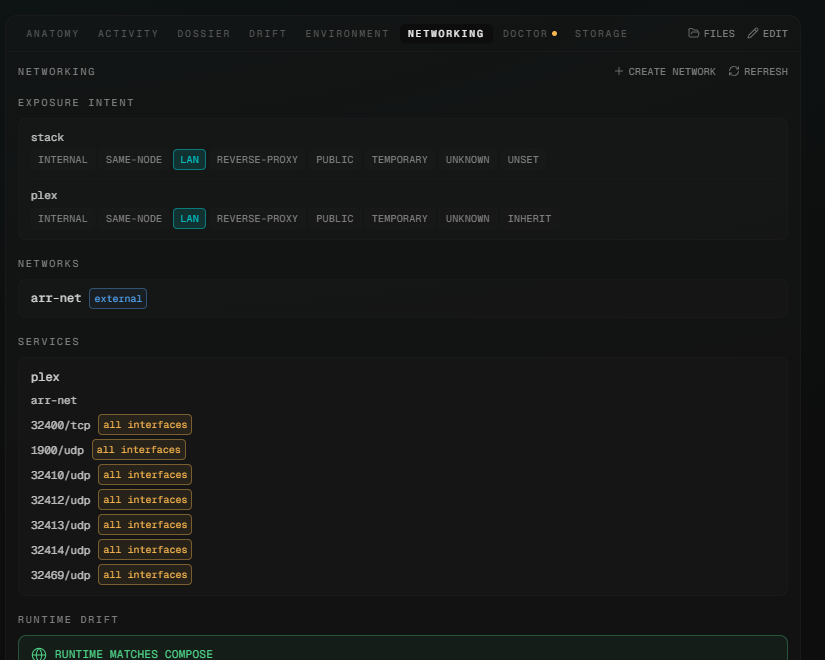Click all interfaces badge for 32412/udp

point(145,499)
